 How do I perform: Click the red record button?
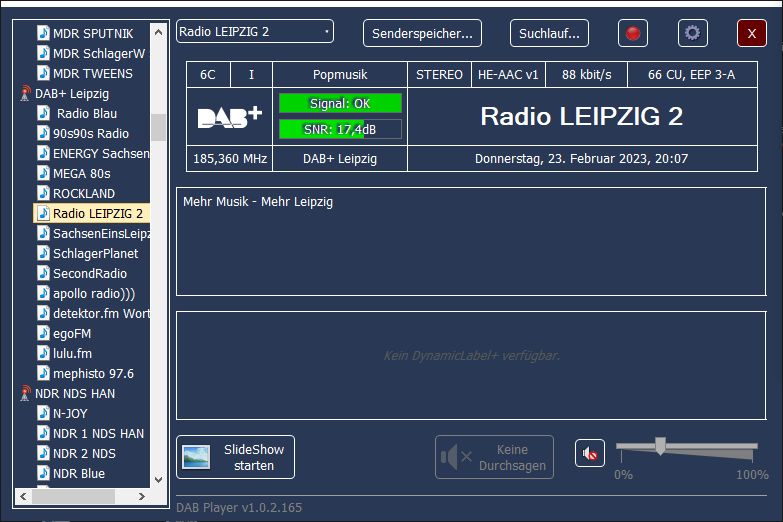632,33
